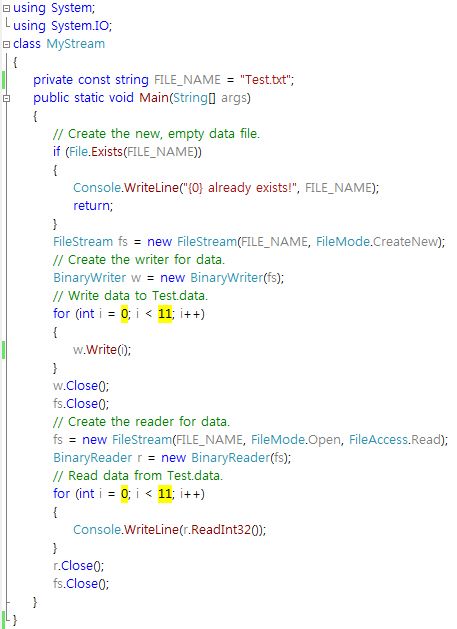Click "Open" in FileMode.Open
The width and height of the screenshot is (457, 629).
tap(324, 440)
